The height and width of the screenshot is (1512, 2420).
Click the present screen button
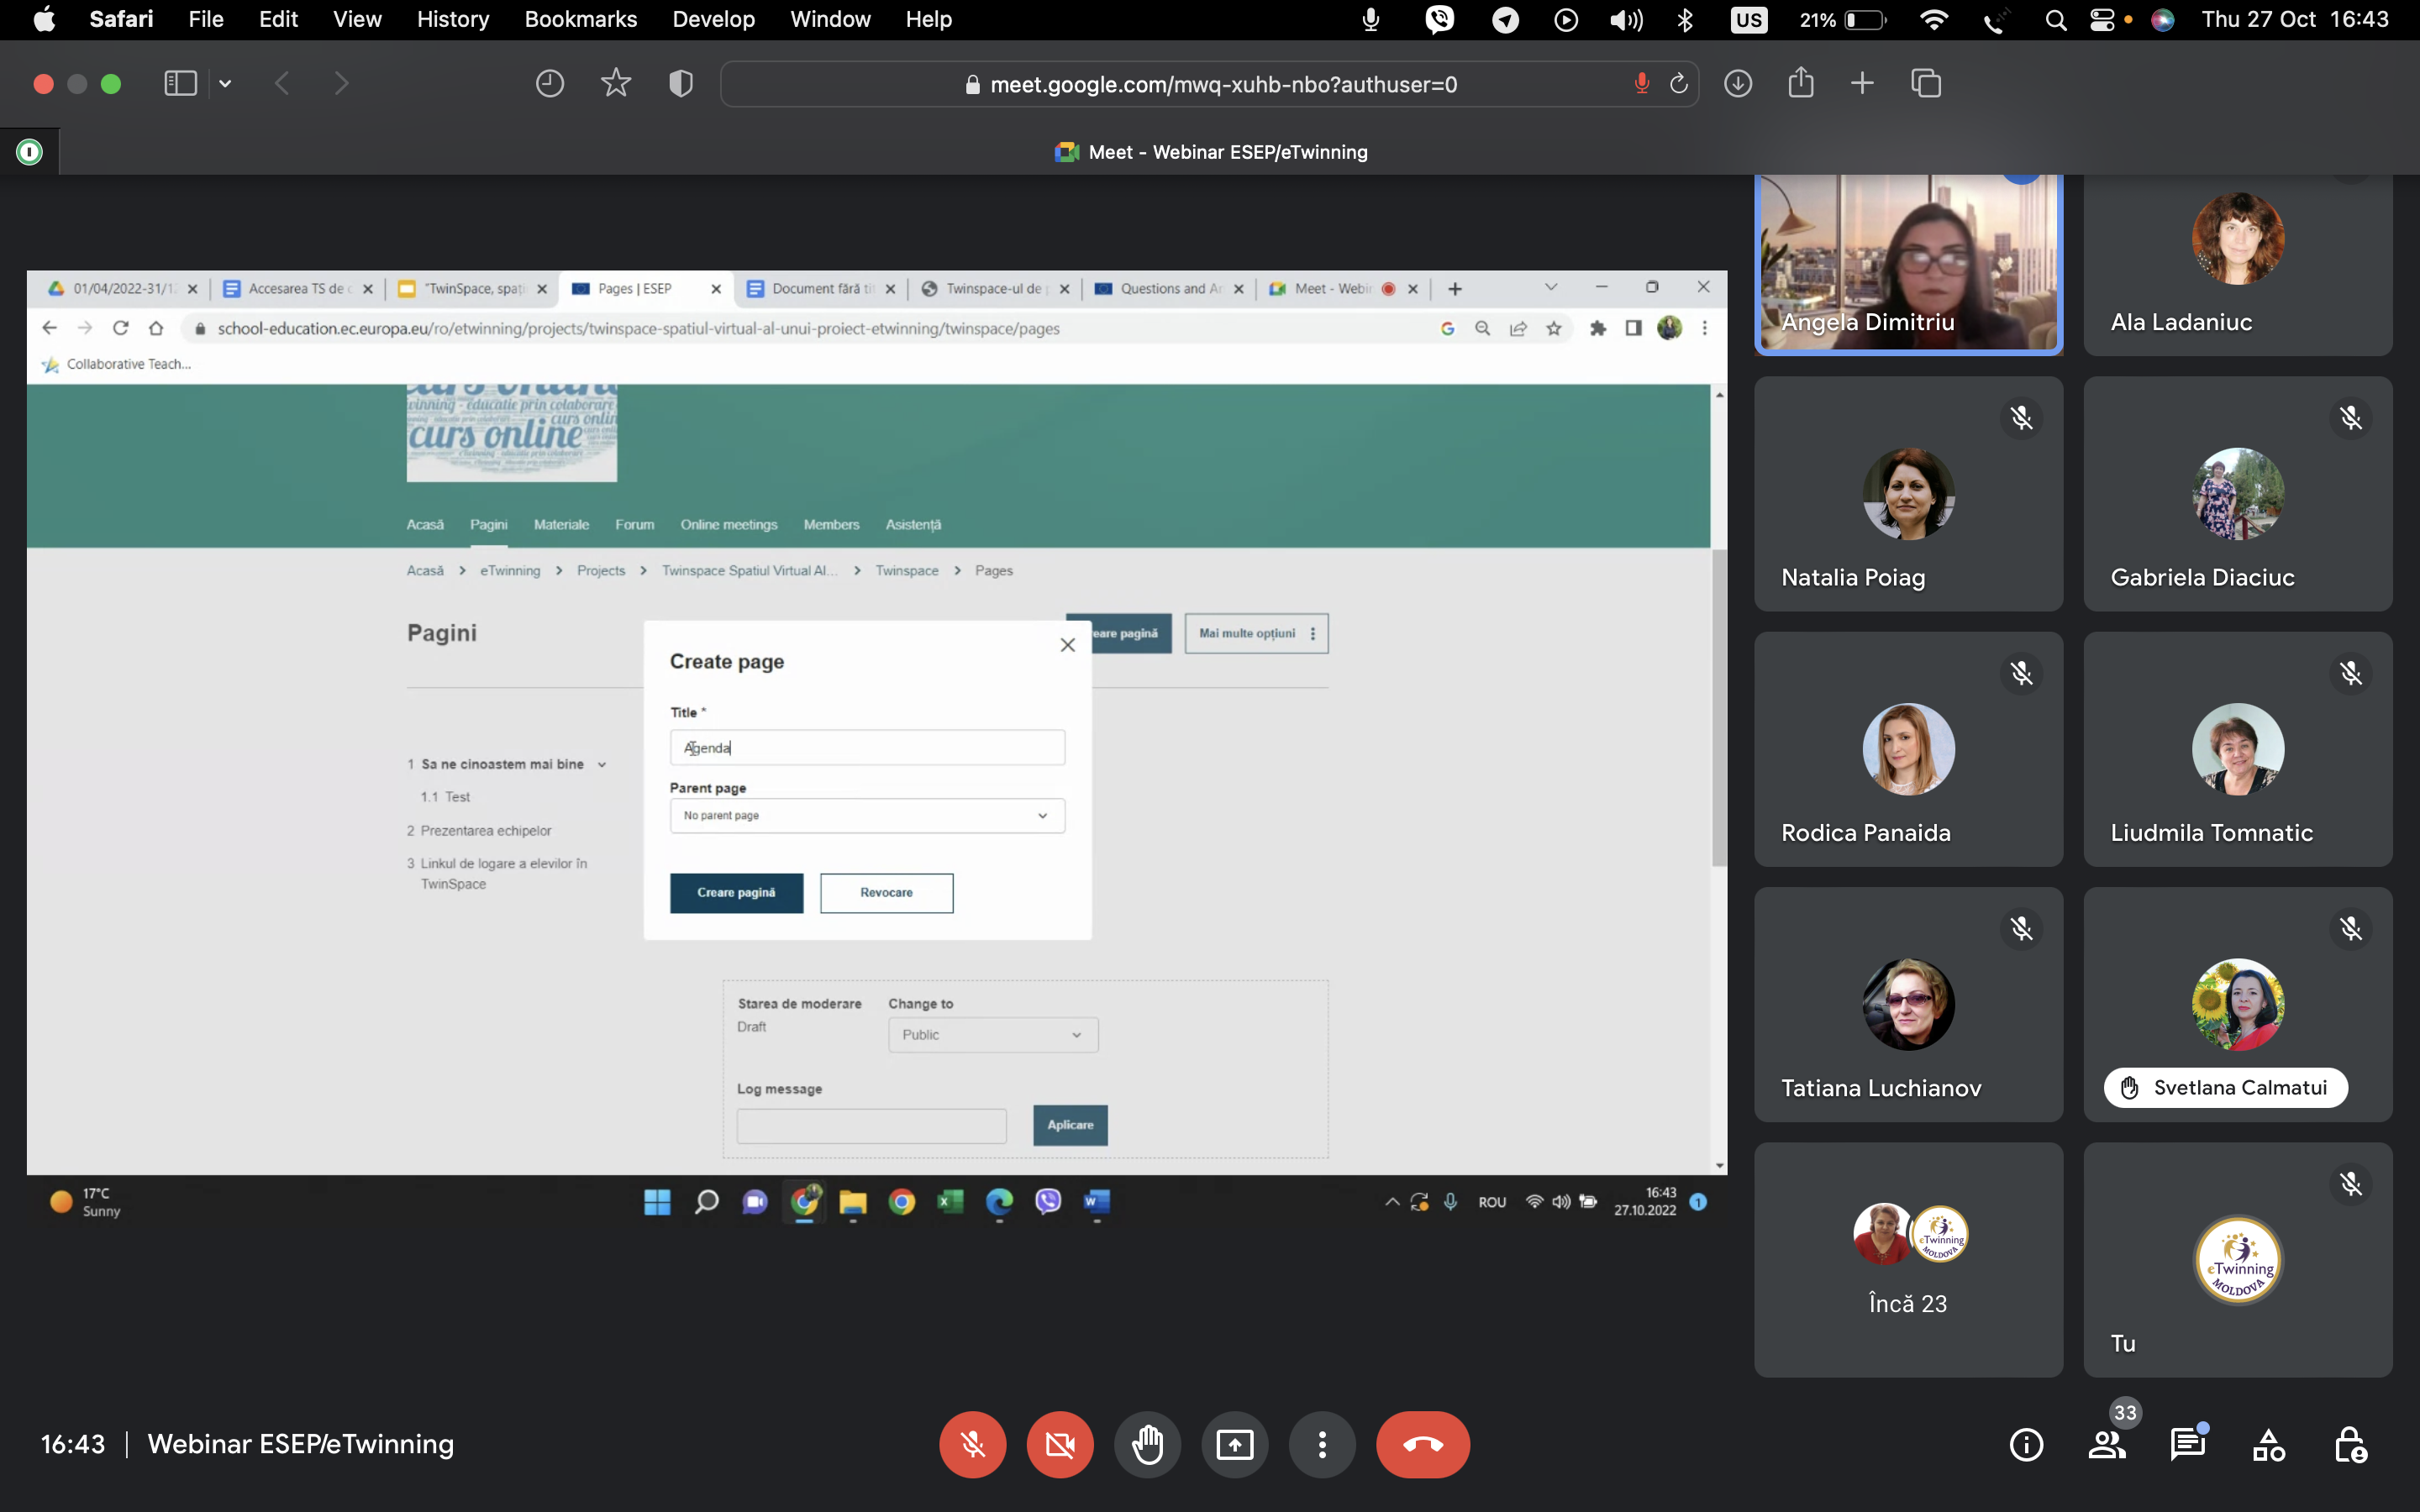point(1235,1444)
